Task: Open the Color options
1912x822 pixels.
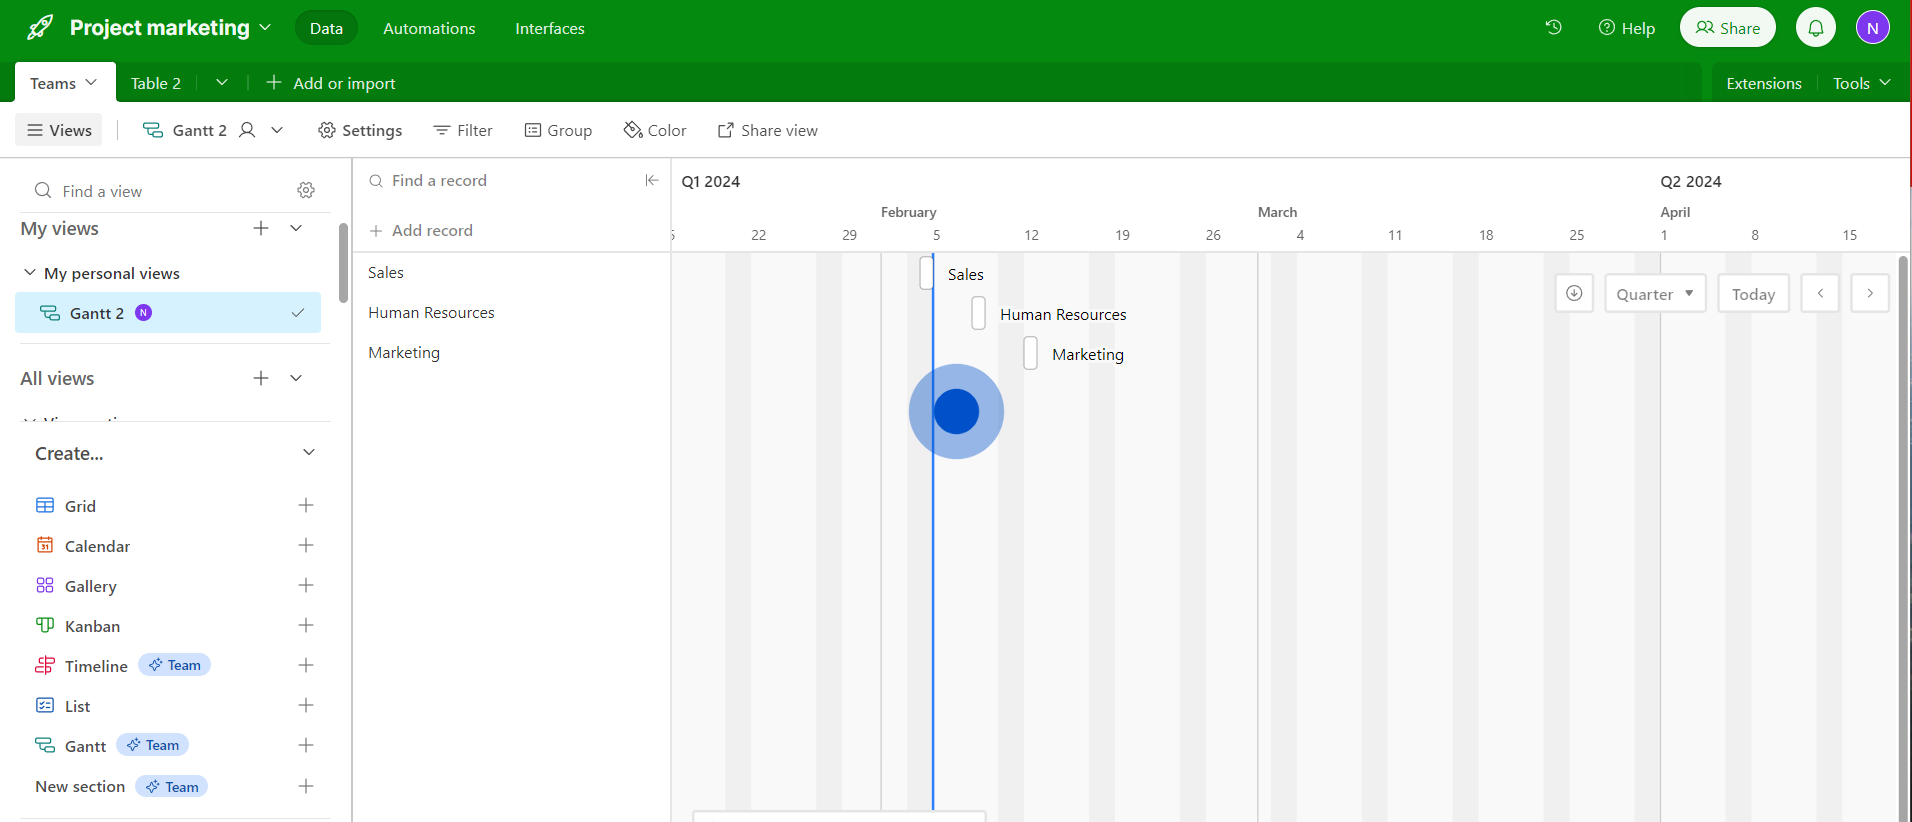Action: coord(655,130)
